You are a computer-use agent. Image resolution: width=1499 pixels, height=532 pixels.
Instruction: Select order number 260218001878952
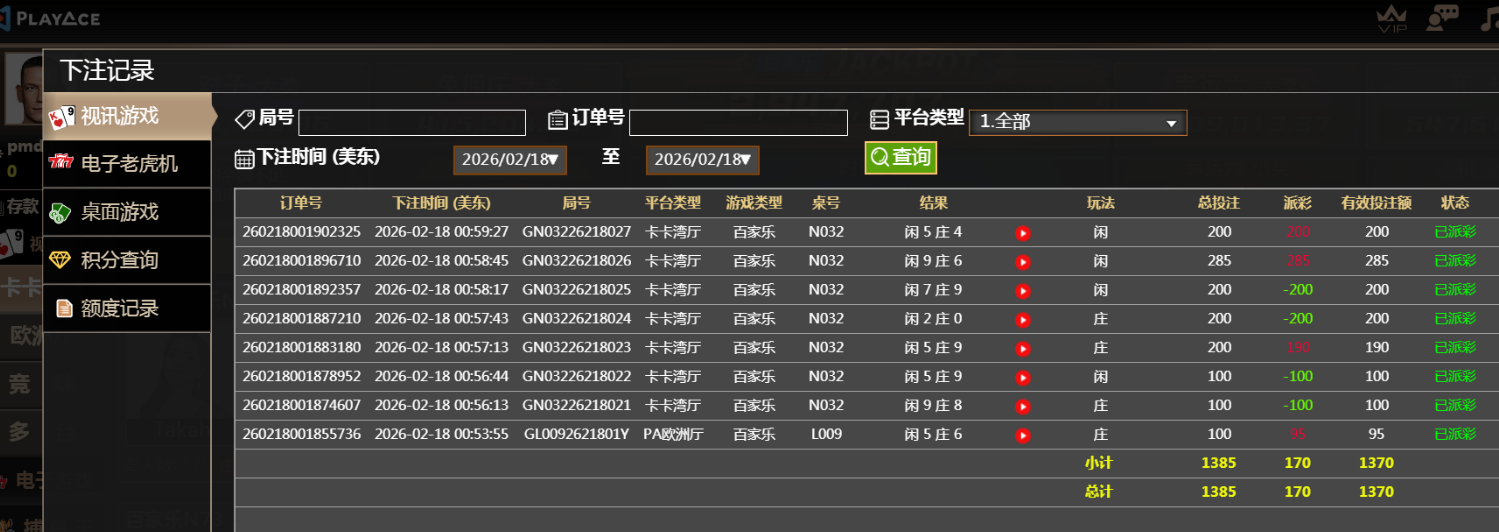coord(301,378)
